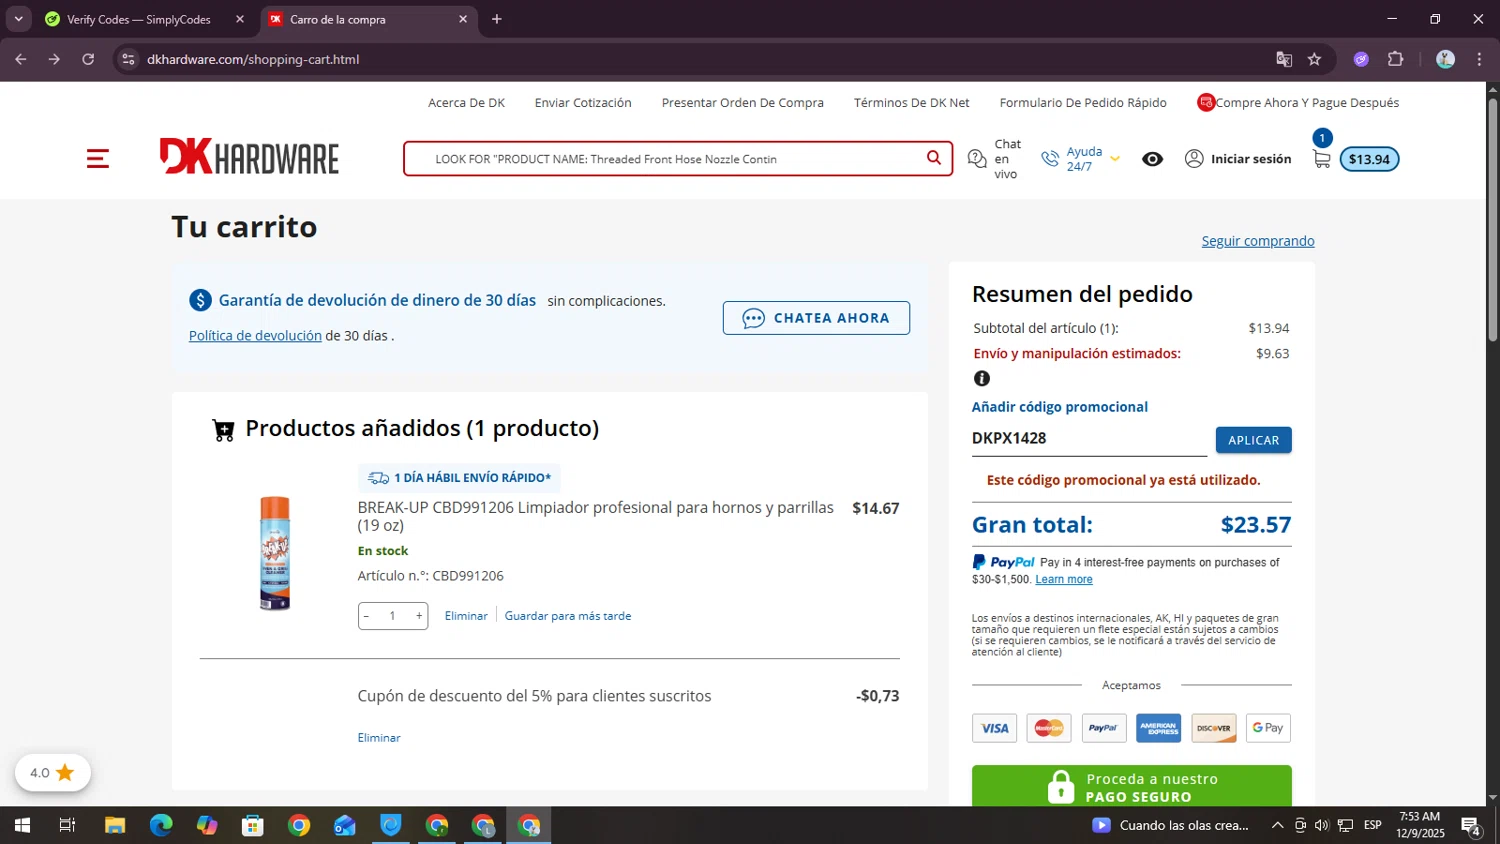Click Guardar para más tarde link

568,616
